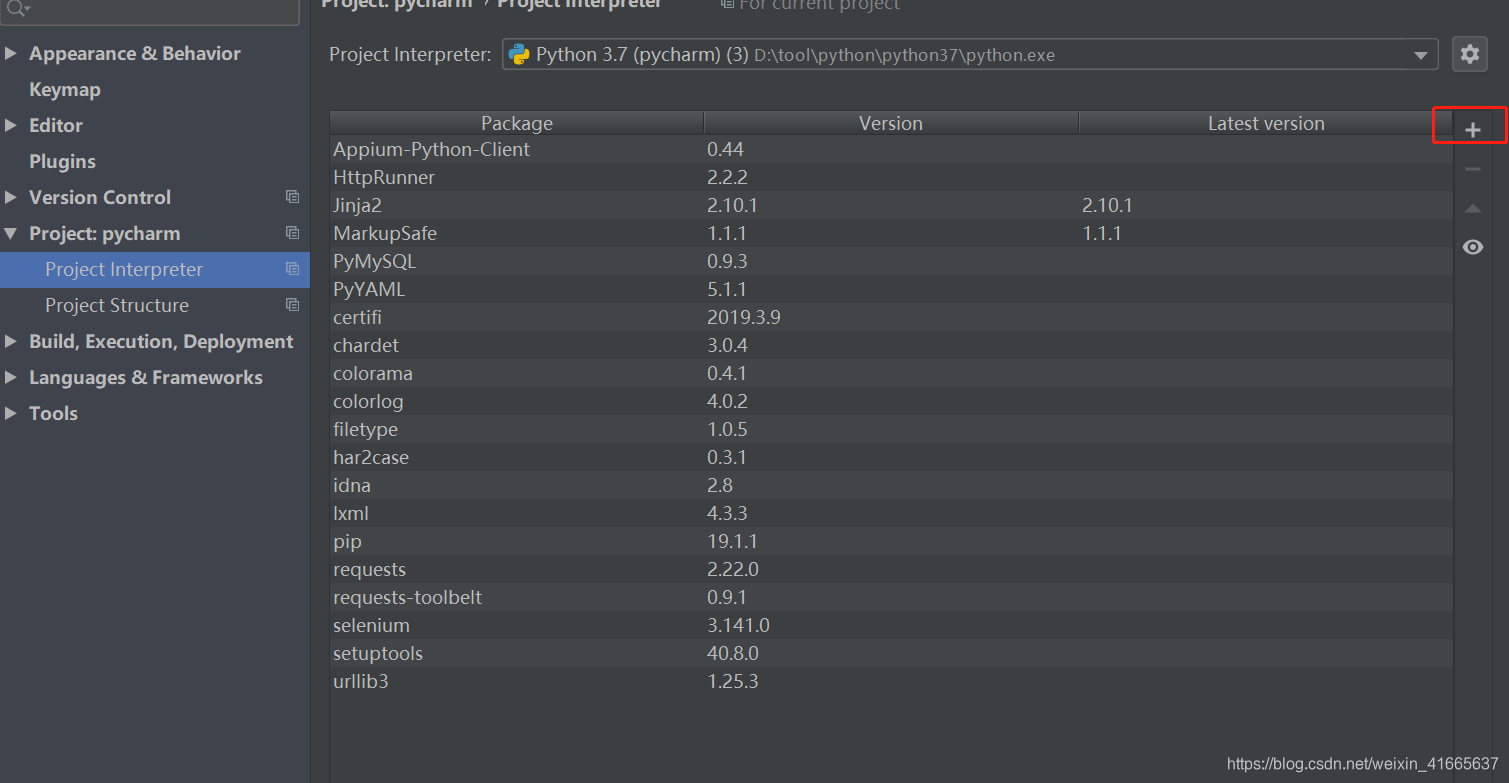Expand the Version Control section arrow
This screenshot has height=783, width=1509.
coord(11,197)
